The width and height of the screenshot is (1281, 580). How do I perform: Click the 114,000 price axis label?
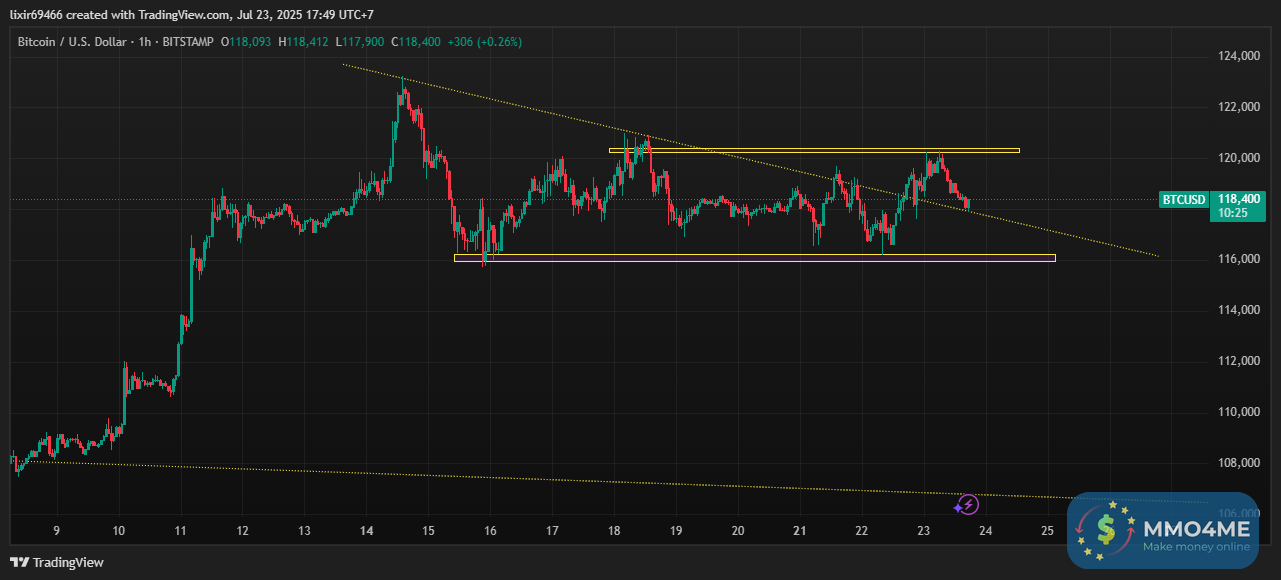(1239, 311)
